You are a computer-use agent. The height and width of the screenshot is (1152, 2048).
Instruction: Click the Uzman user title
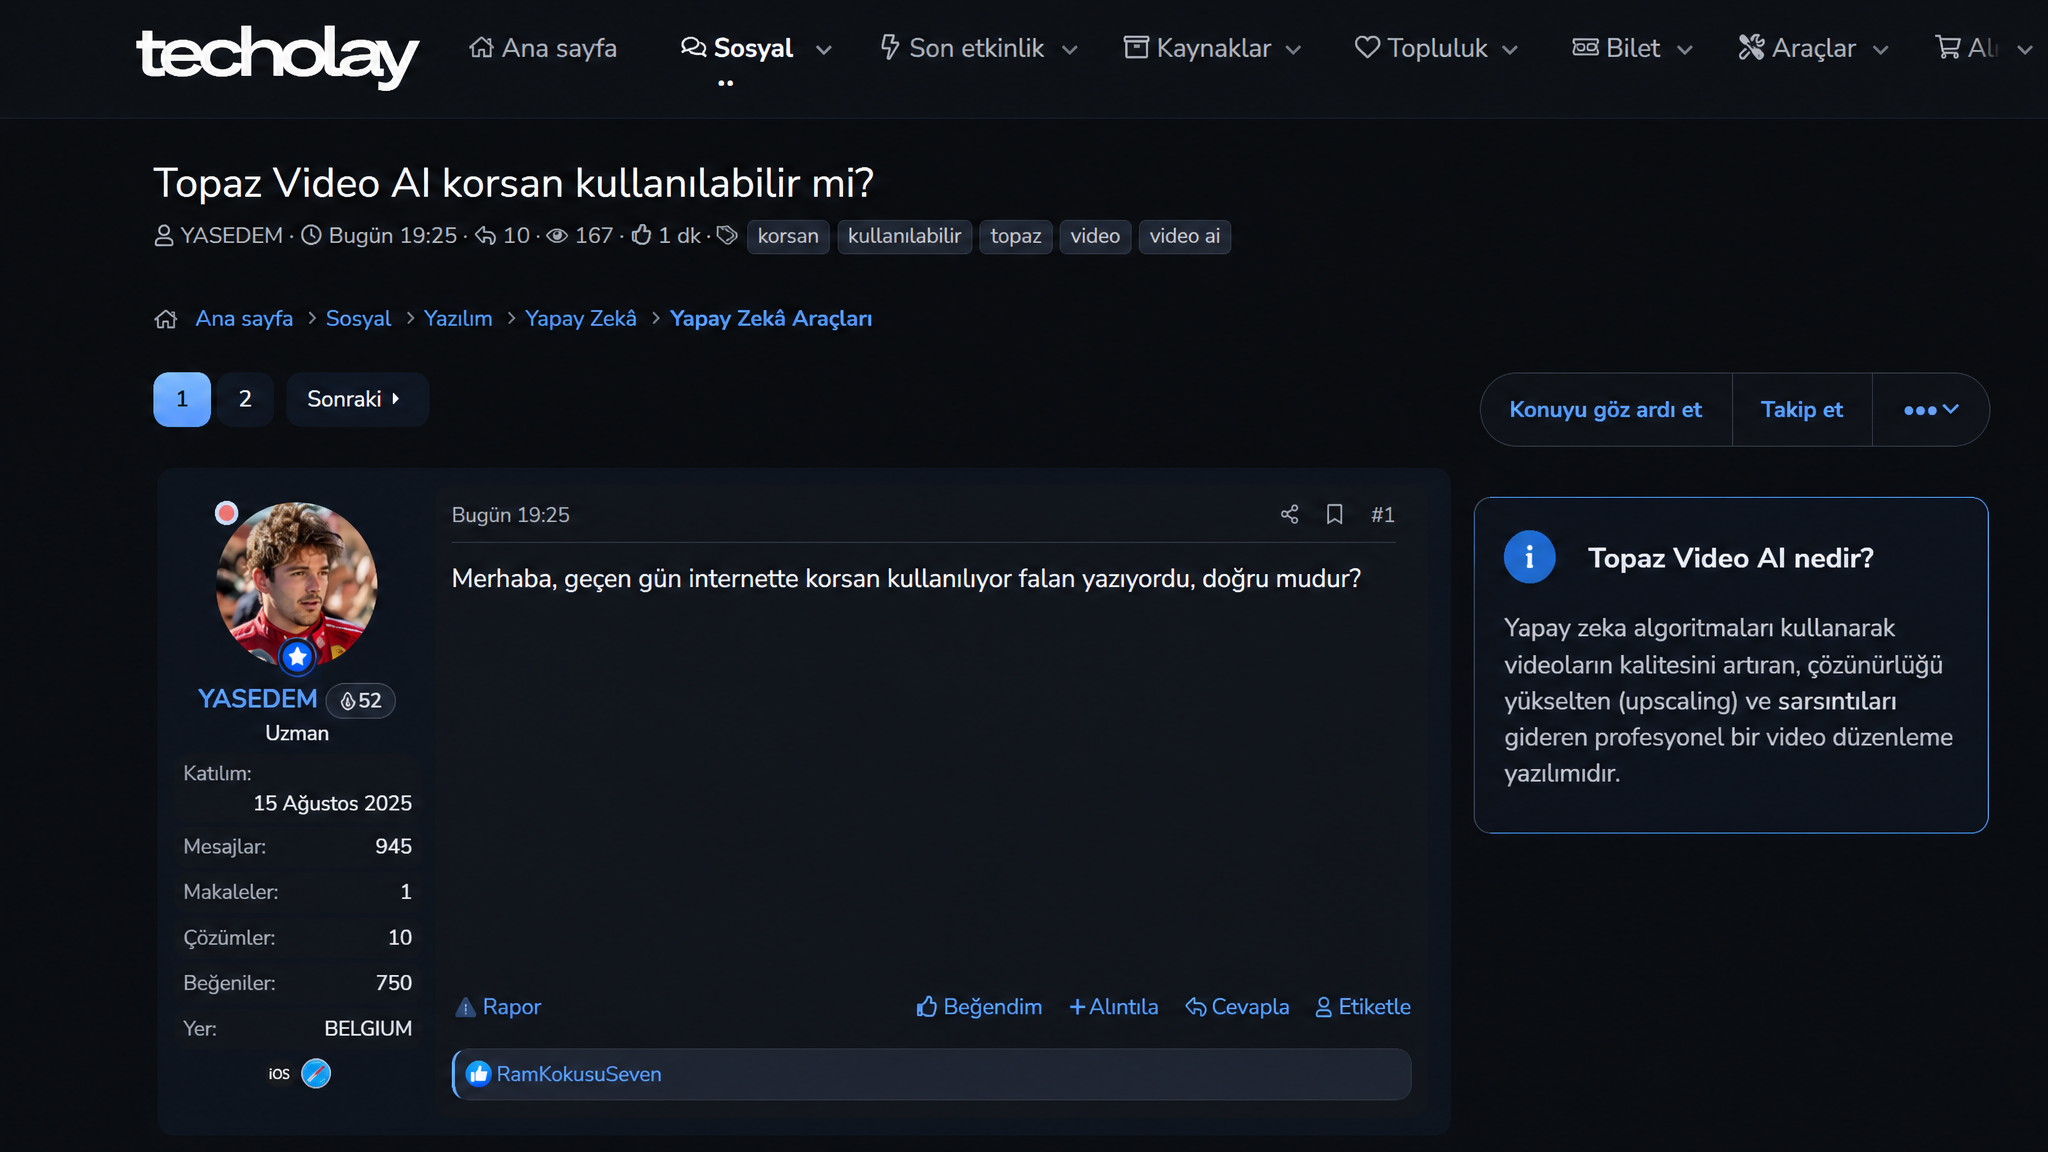click(297, 733)
